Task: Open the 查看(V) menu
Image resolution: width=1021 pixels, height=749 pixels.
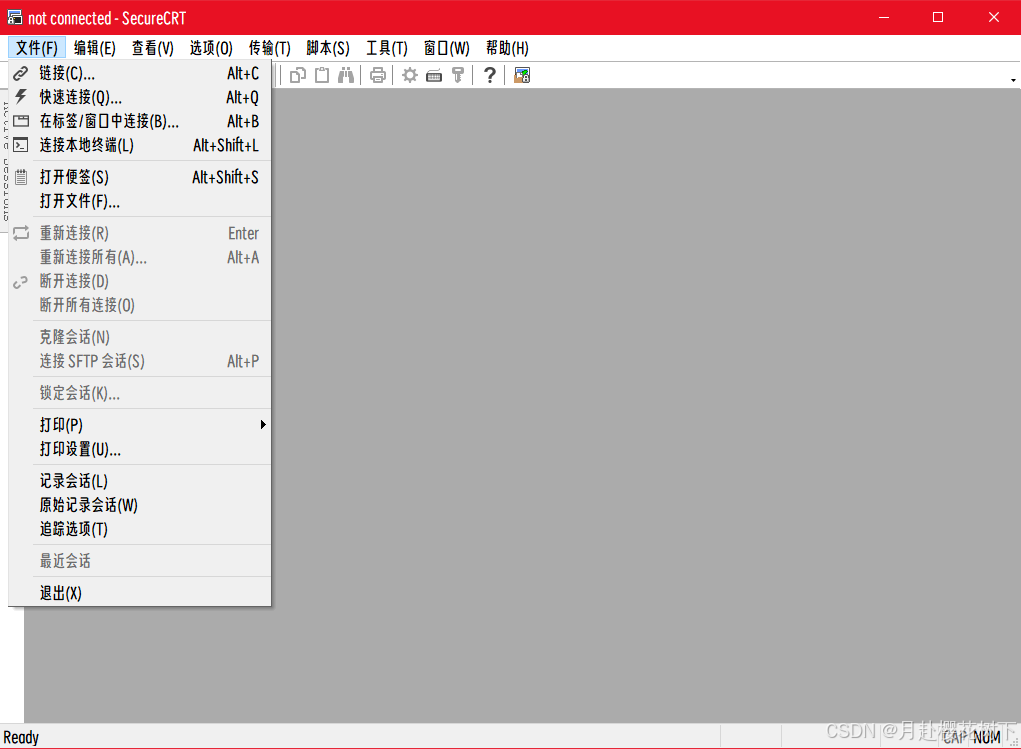Action: click(152, 48)
